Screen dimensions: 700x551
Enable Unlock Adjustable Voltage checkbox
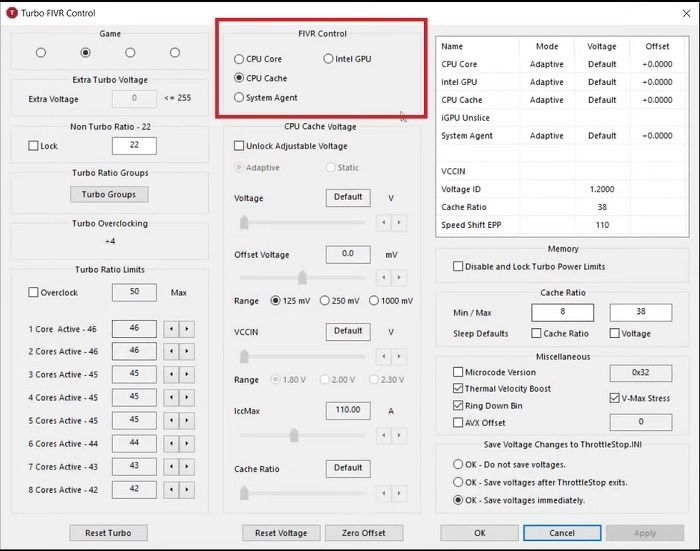pos(239,146)
